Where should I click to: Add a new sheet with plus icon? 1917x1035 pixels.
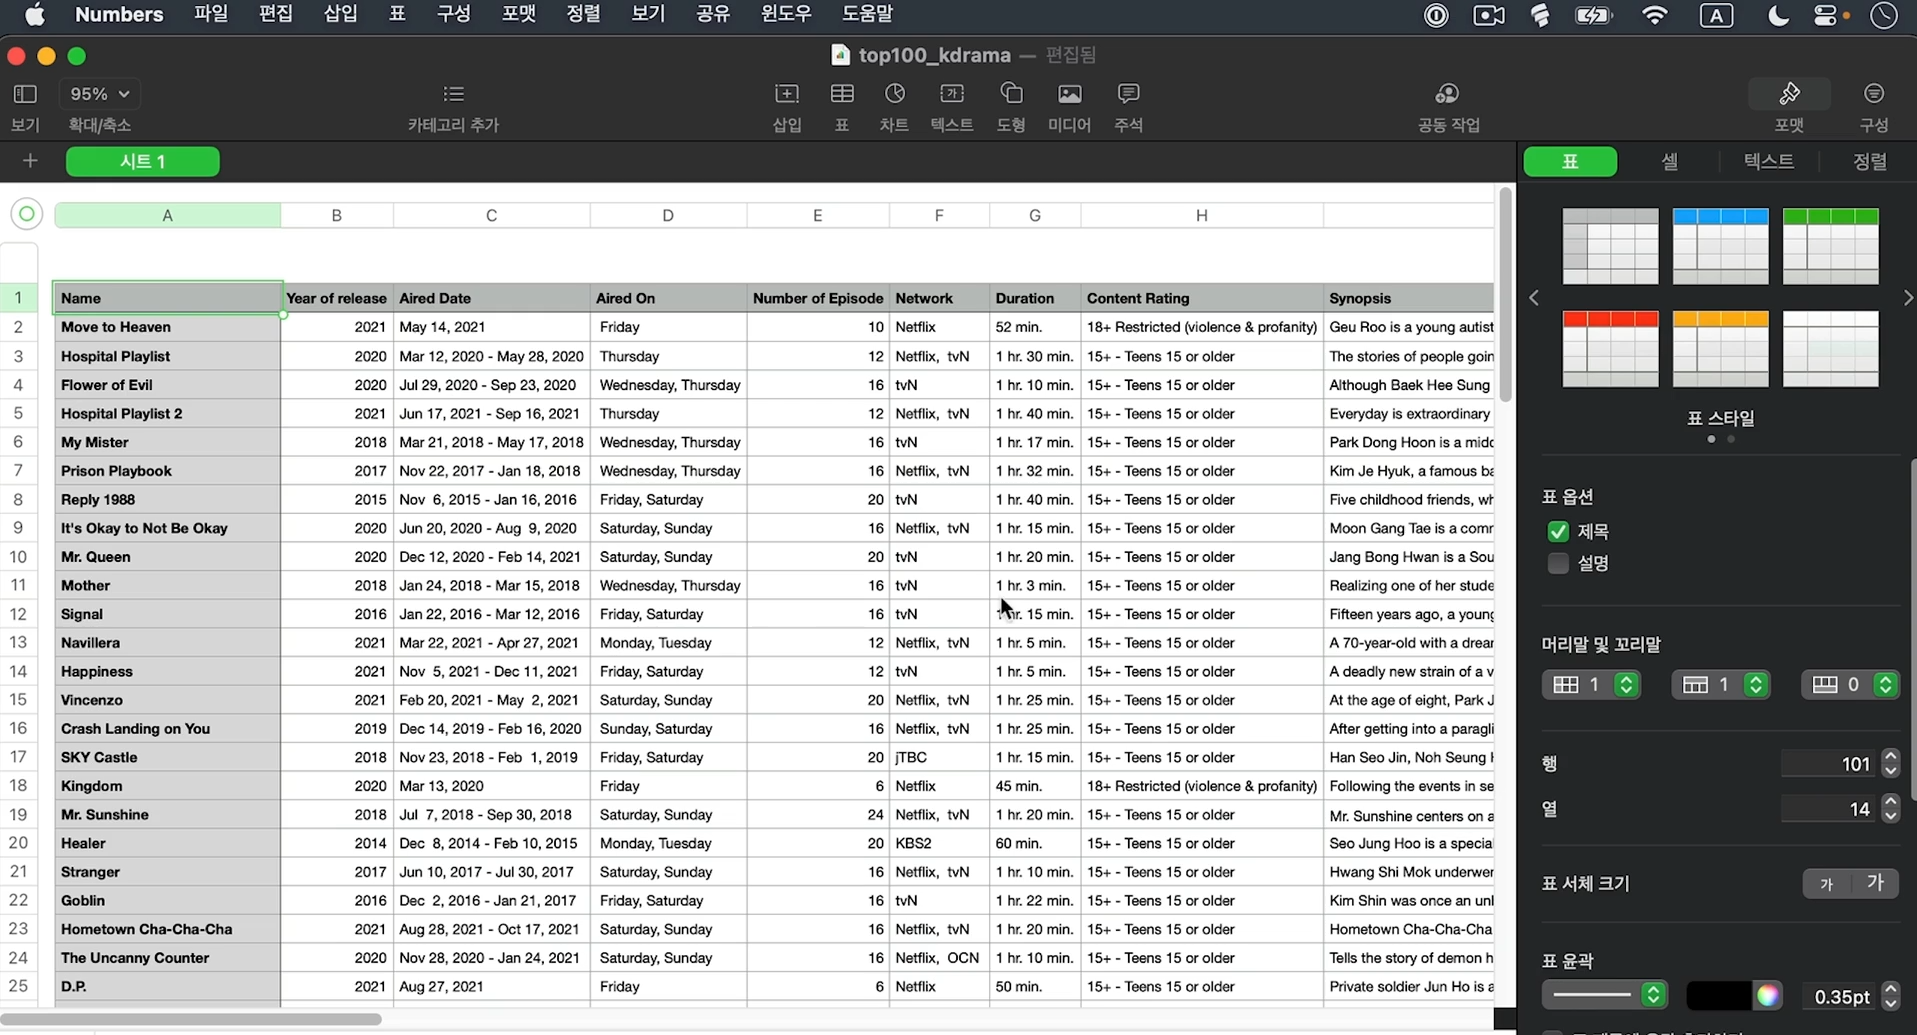click(30, 161)
